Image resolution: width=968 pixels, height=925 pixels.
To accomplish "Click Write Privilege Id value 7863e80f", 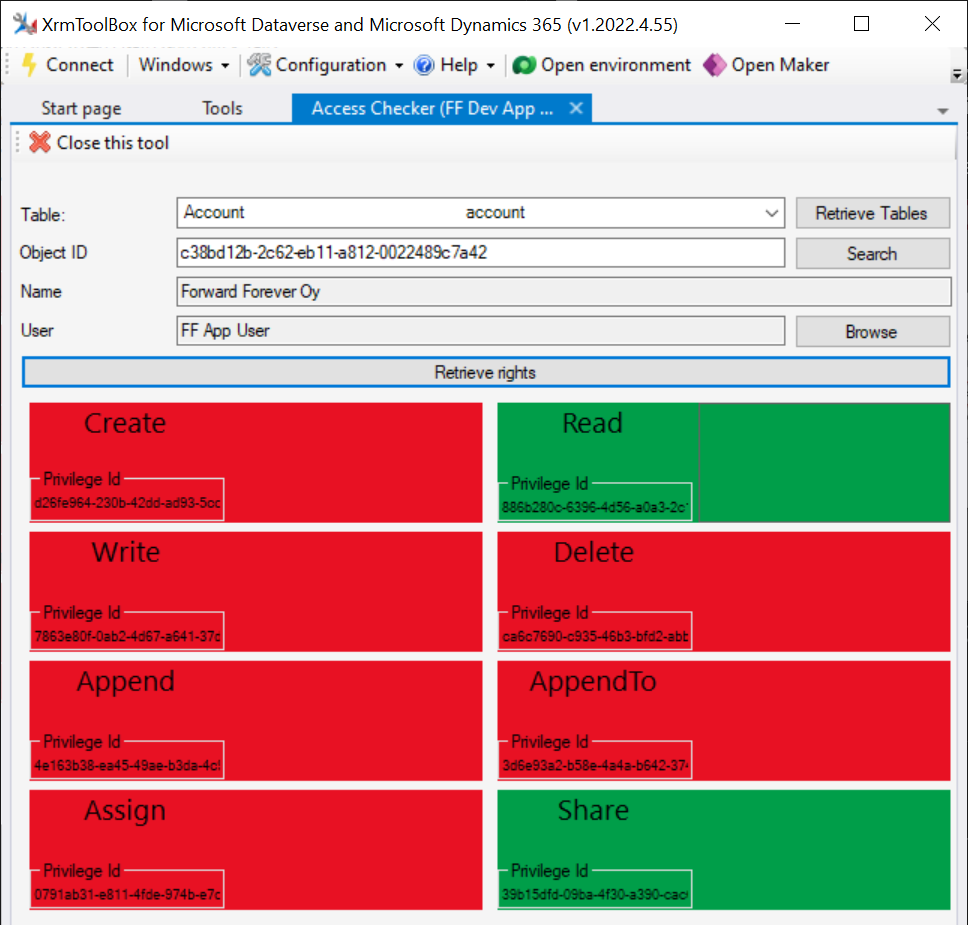I will 128,637.
